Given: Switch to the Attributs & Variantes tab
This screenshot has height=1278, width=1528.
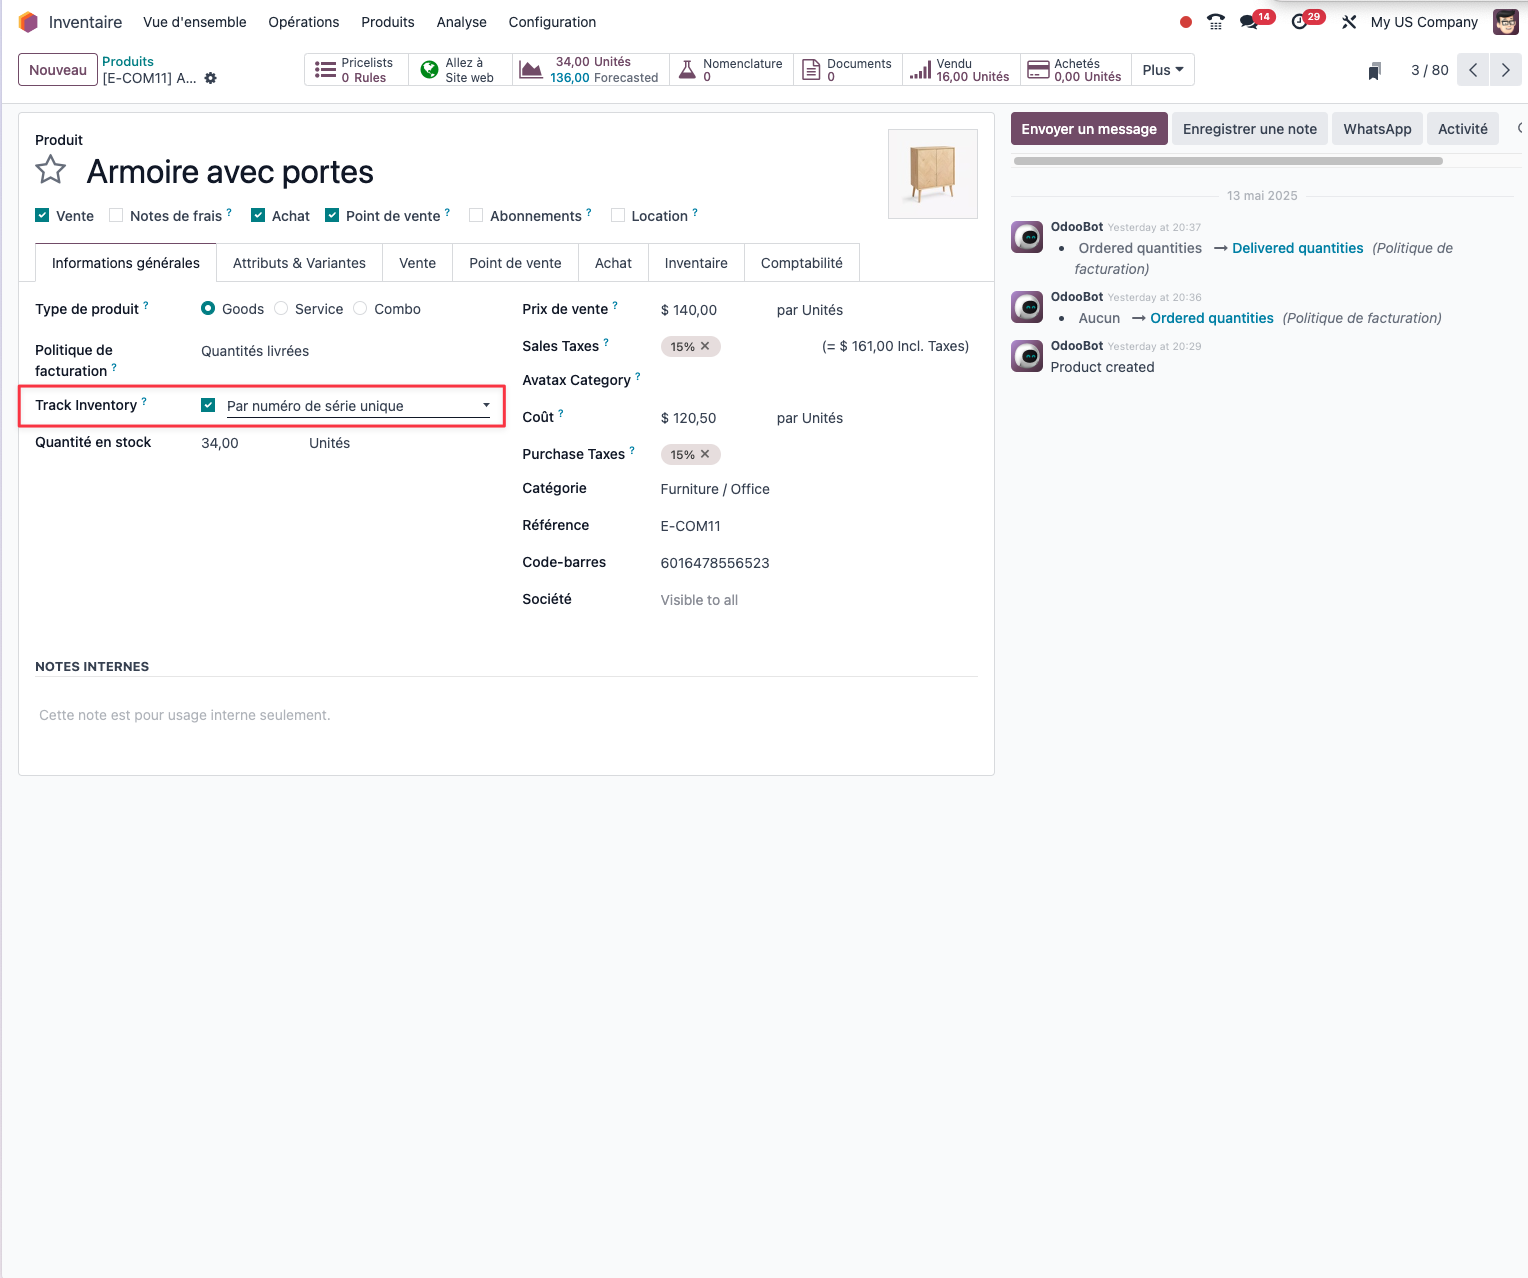Looking at the screenshot, I should [299, 263].
